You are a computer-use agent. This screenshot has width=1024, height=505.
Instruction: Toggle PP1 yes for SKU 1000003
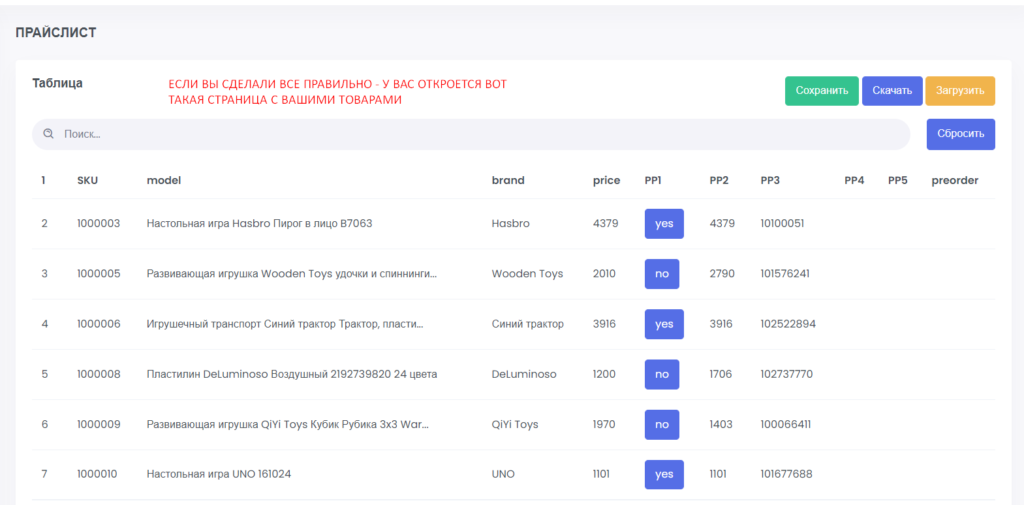(x=664, y=223)
